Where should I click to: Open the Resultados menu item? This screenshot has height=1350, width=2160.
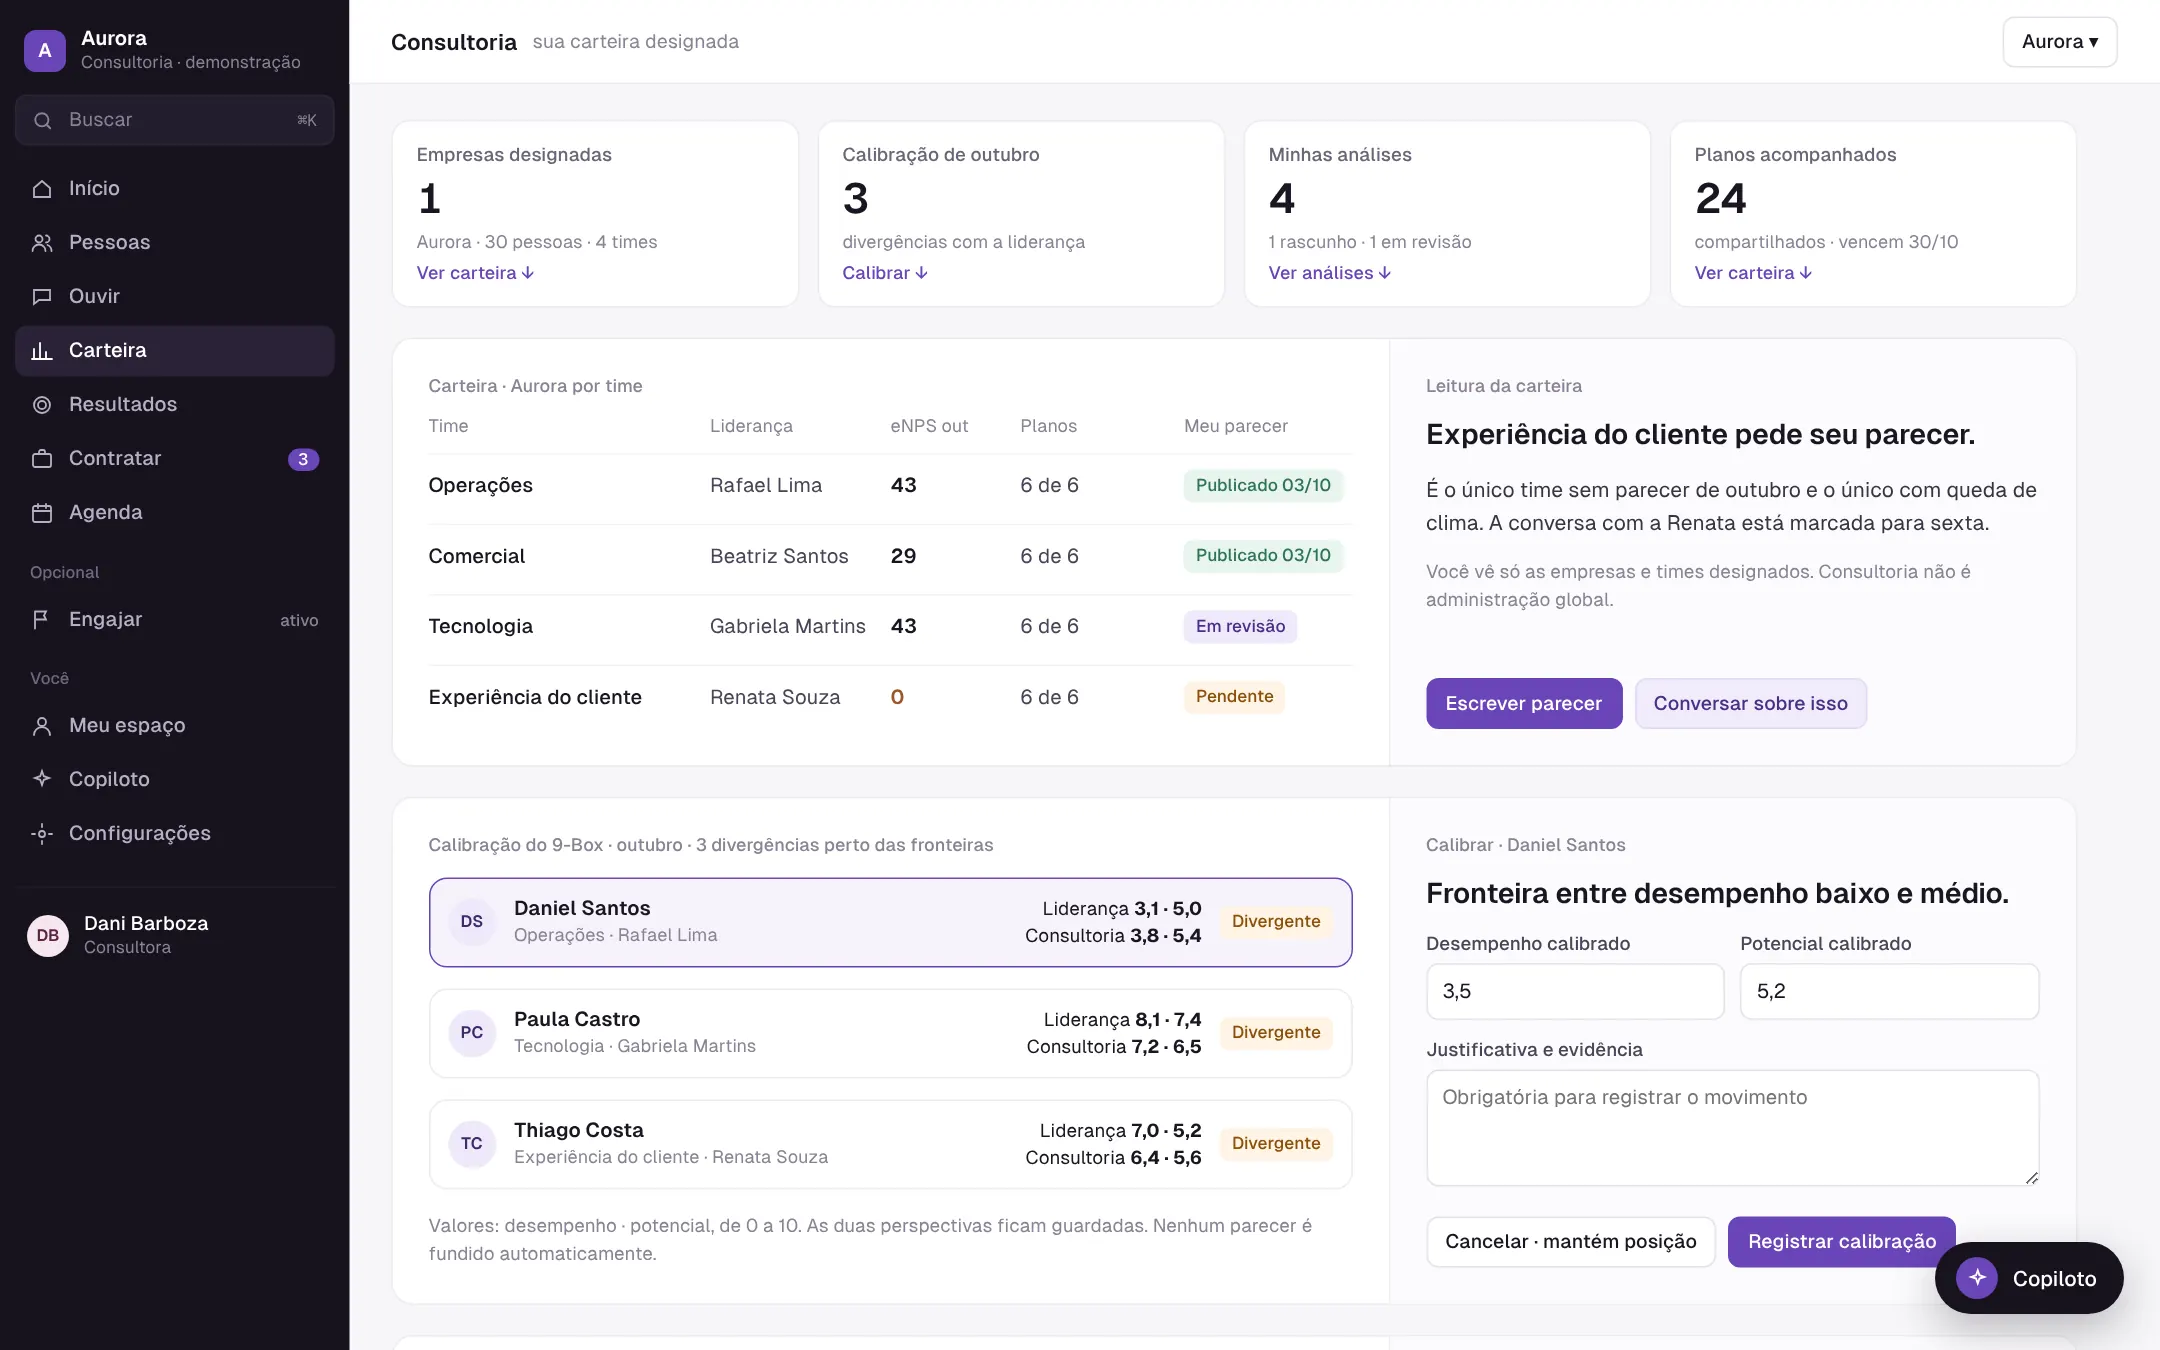point(175,405)
